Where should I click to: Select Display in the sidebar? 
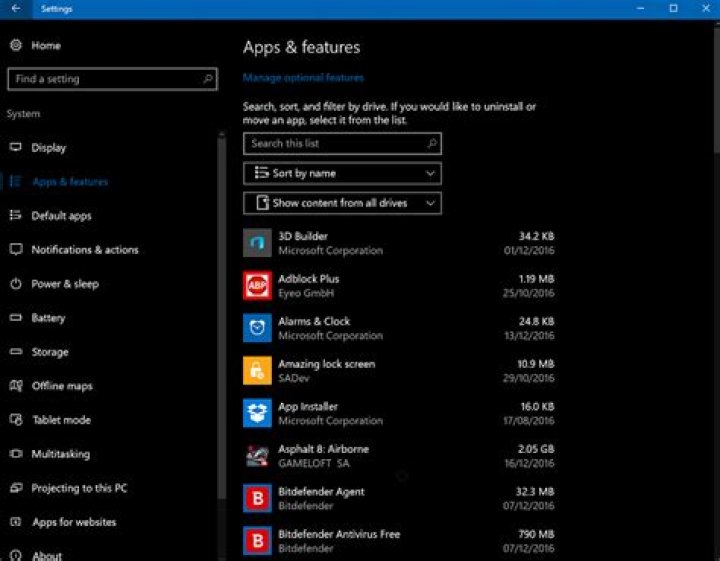pyautogui.click(x=49, y=148)
